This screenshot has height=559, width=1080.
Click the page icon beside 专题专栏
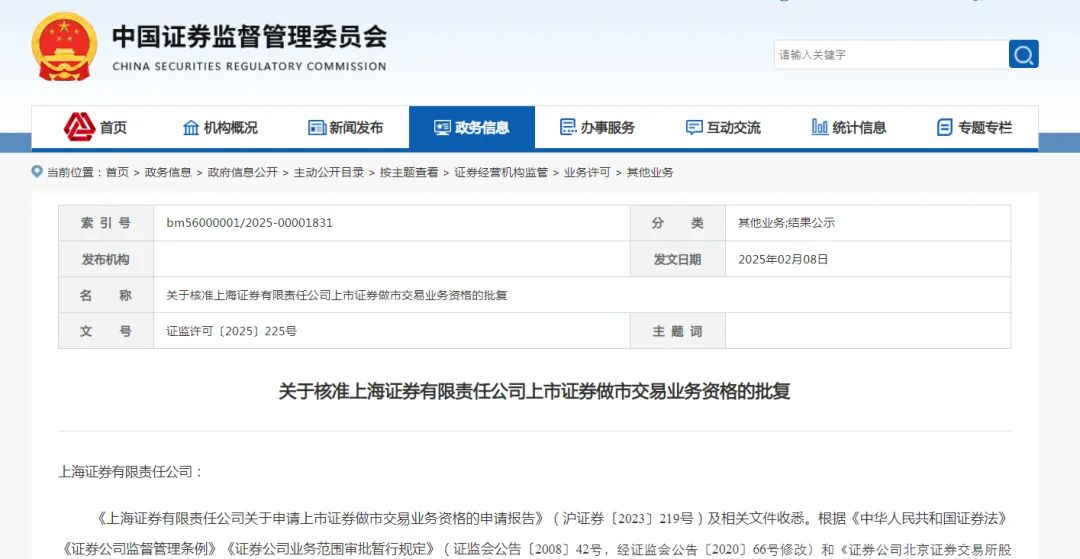coord(945,127)
